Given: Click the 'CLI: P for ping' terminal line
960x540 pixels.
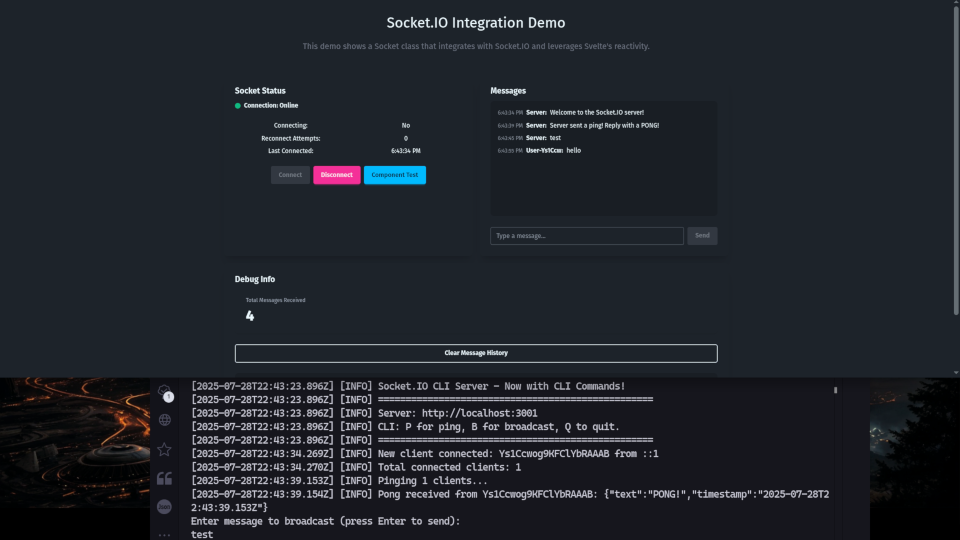Looking at the screenshot, I should pyautogui.click(x=405, y=427).
